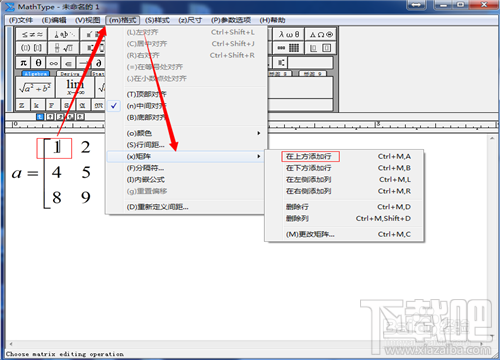Insert the script F symbol
The width and height of the screenshot is (500, 360).
click(x=52, y=105)
